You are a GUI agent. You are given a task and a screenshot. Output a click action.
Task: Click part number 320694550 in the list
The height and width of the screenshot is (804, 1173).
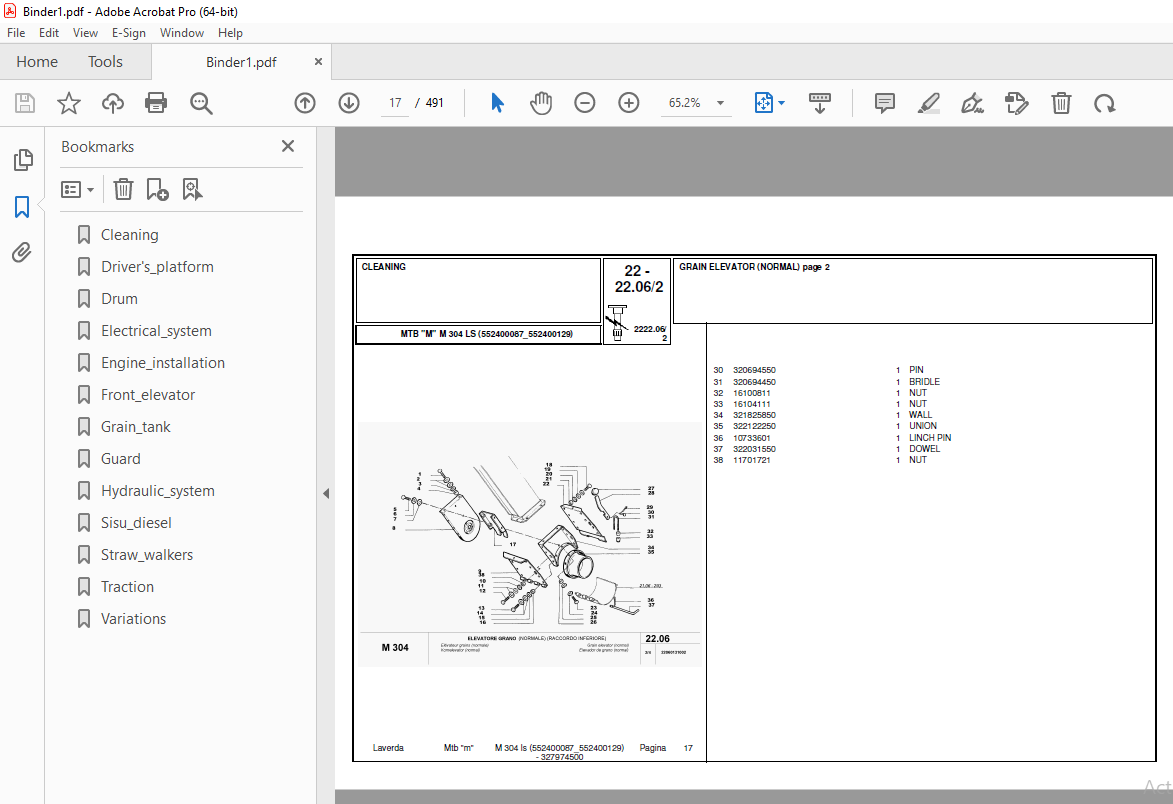(754, 370)
